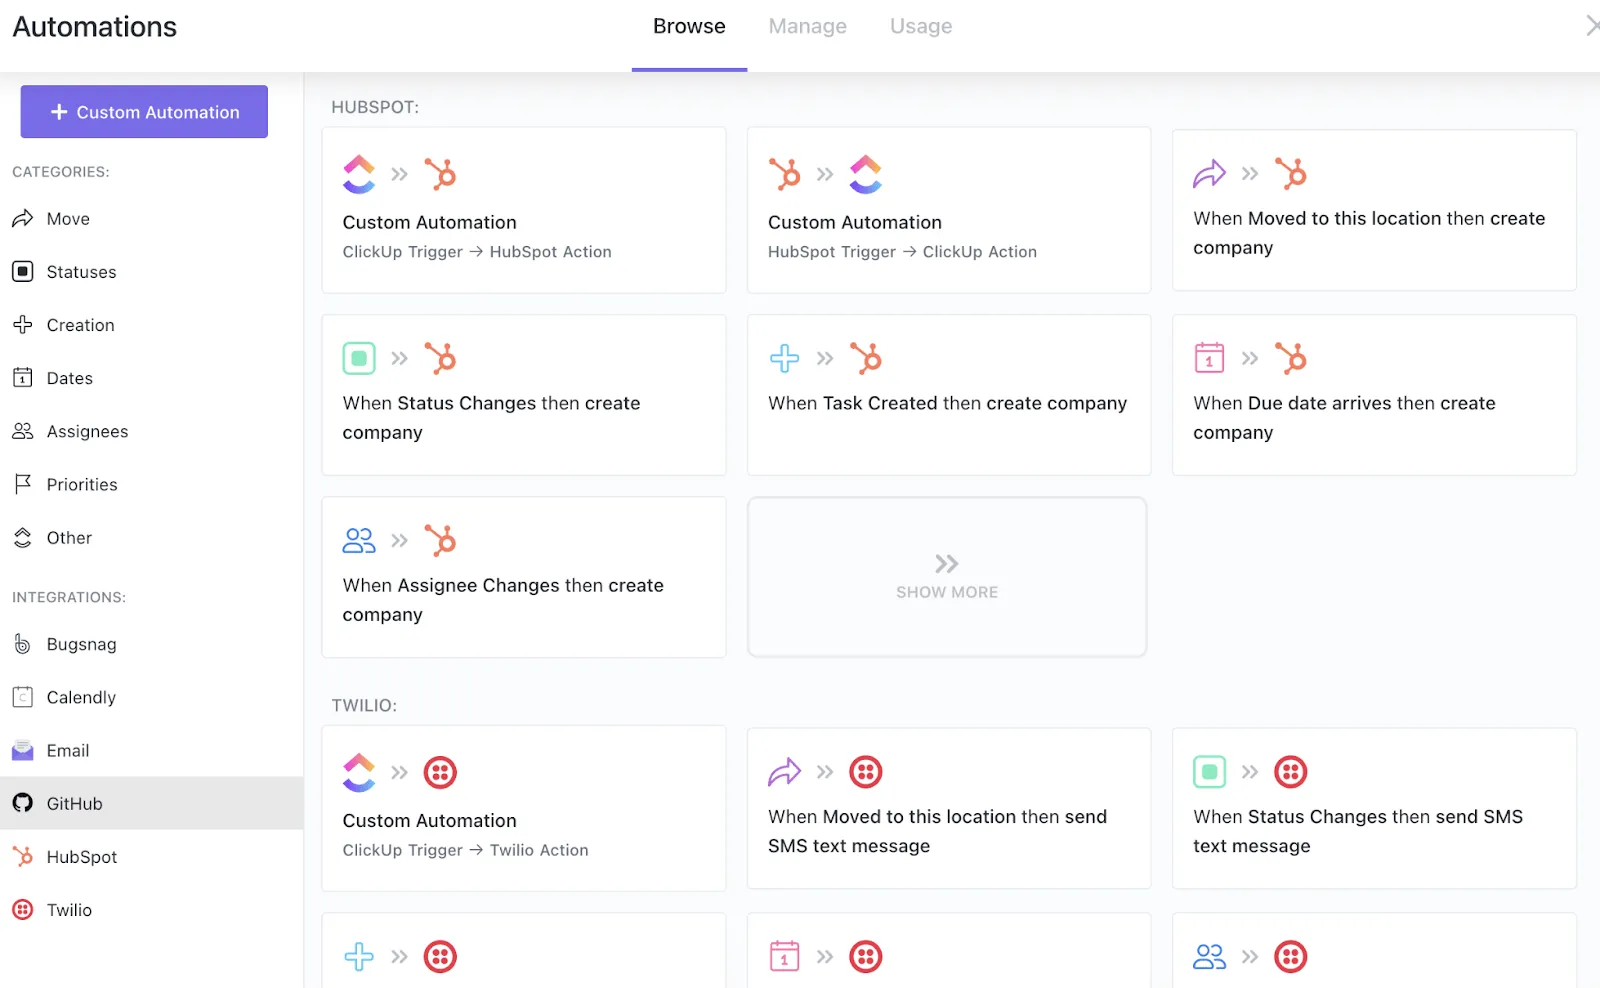The image size is (1600, 988).
Task: Select ClickUp Trigger to HubSpot Action card
Action: coord(524,210)
